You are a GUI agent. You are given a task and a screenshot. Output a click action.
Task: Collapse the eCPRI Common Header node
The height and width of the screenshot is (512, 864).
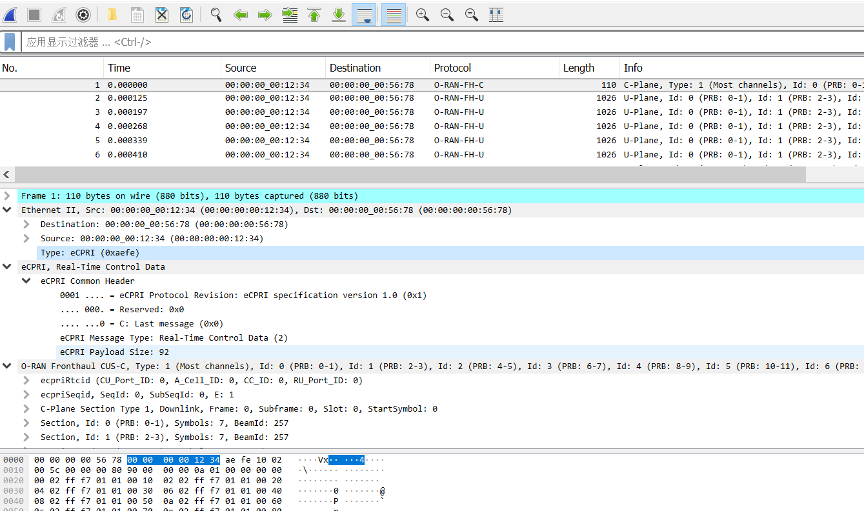point(26,281)
